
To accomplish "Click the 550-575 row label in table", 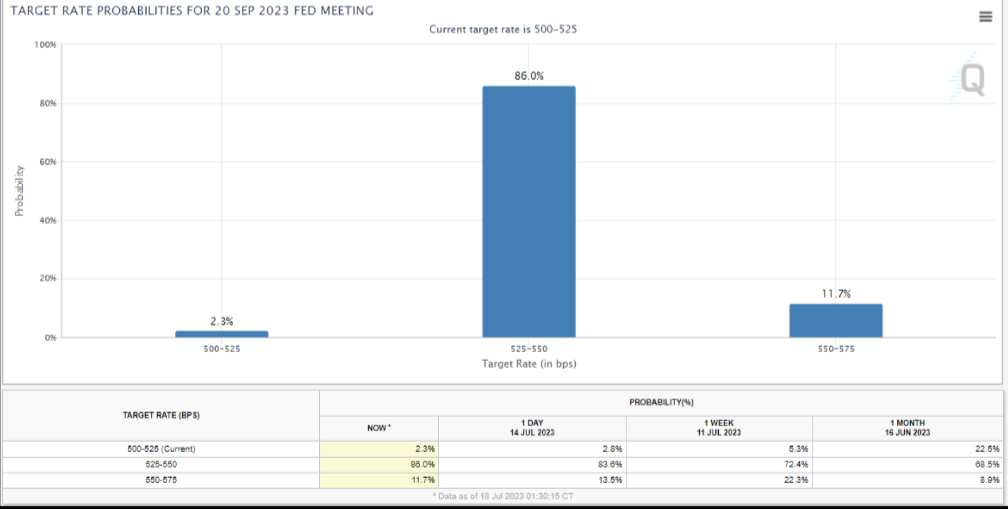I will pos(161,480).
